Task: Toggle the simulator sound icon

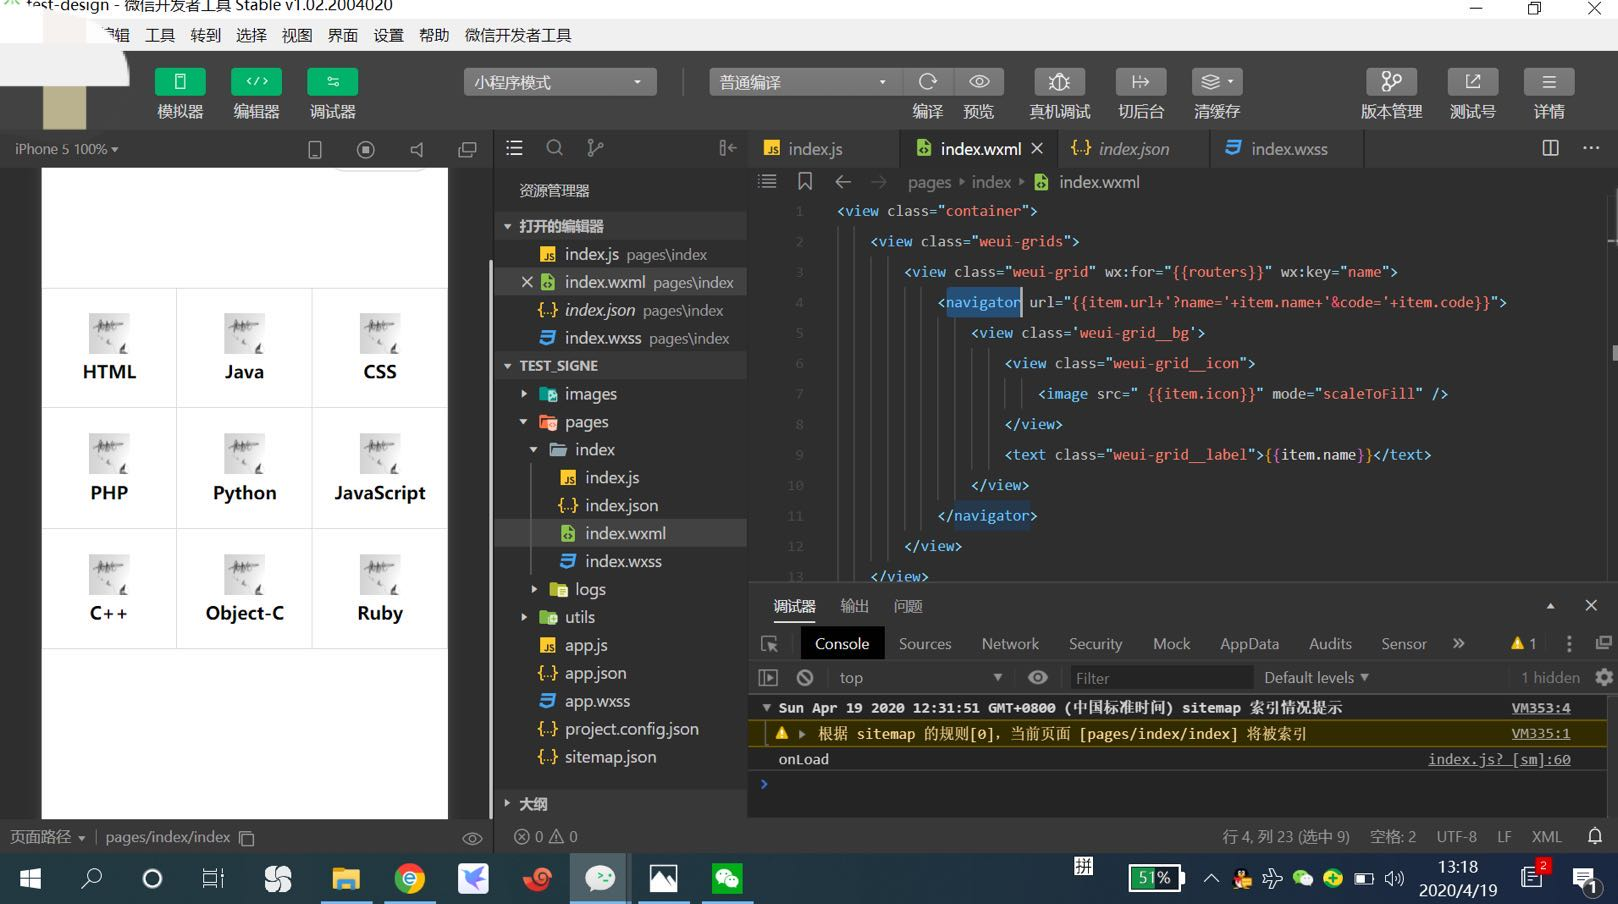Action: (x=417, y=149)
